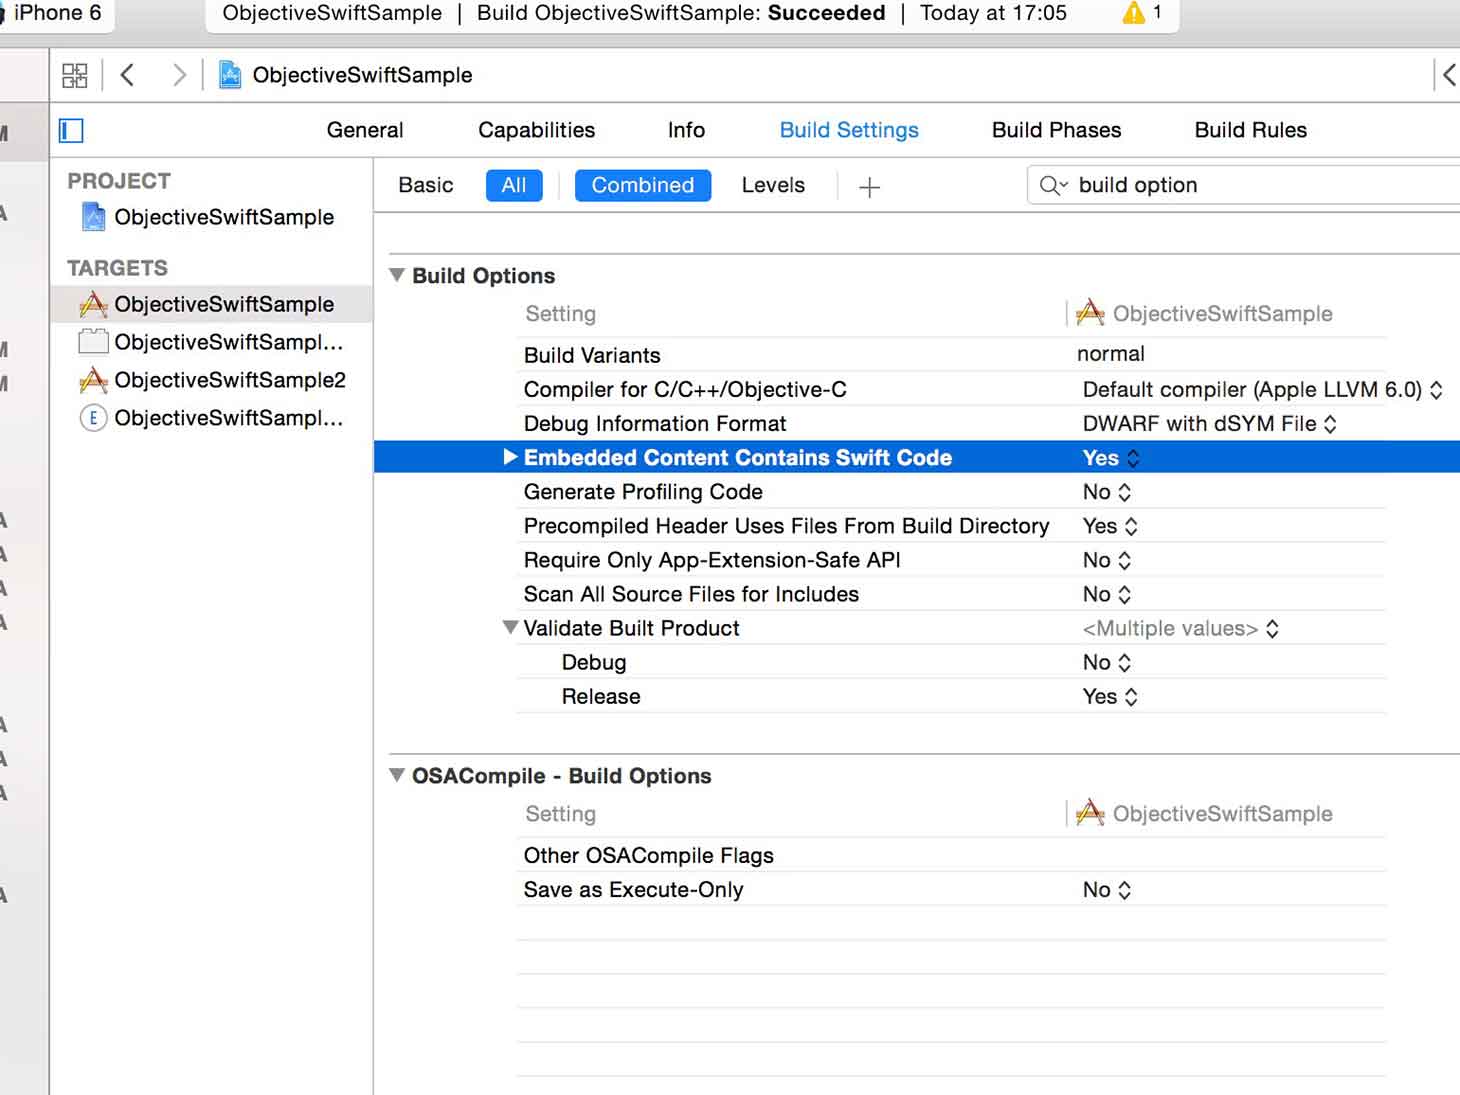Change the Generate Profiling Code value

tap(1106, 492)
